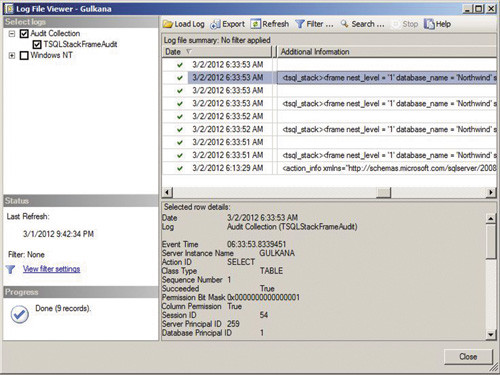Click the Help book icon

429,24
